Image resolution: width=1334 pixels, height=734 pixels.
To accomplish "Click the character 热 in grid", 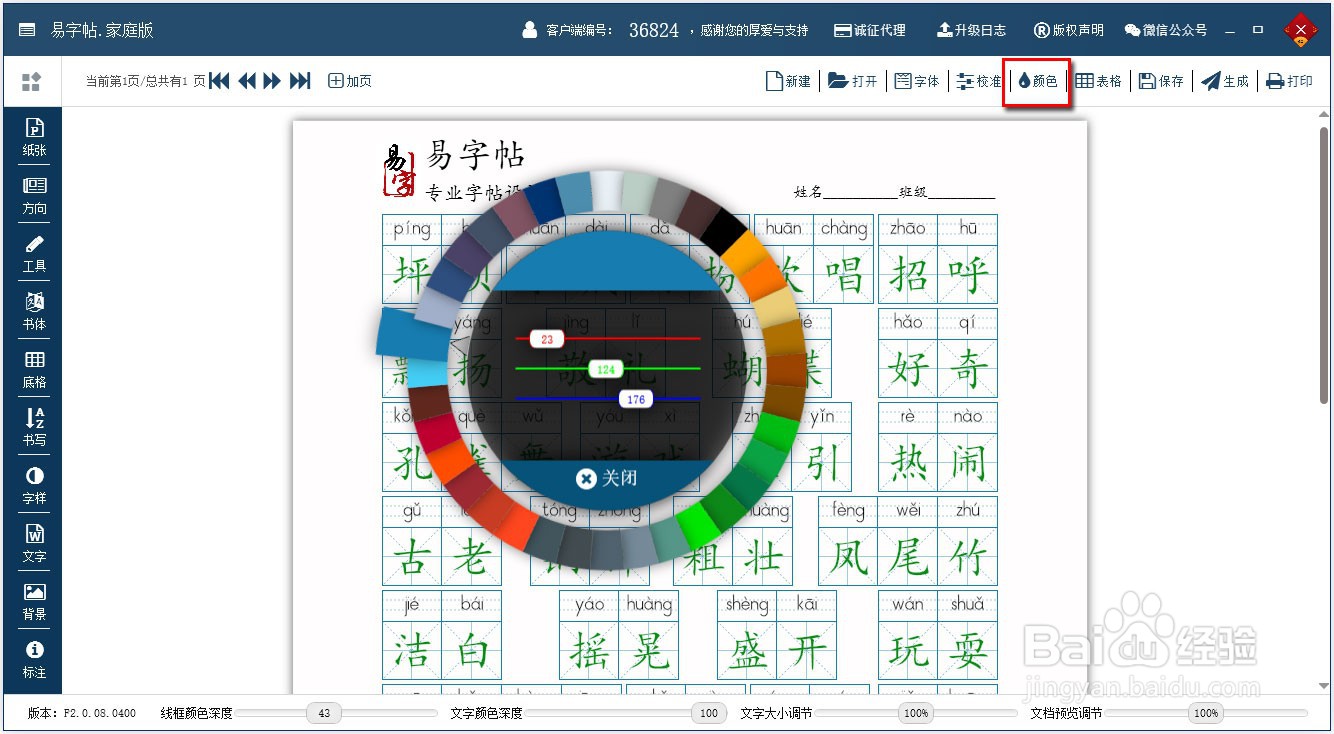I will pyautogui.click(x=908, y=463).
